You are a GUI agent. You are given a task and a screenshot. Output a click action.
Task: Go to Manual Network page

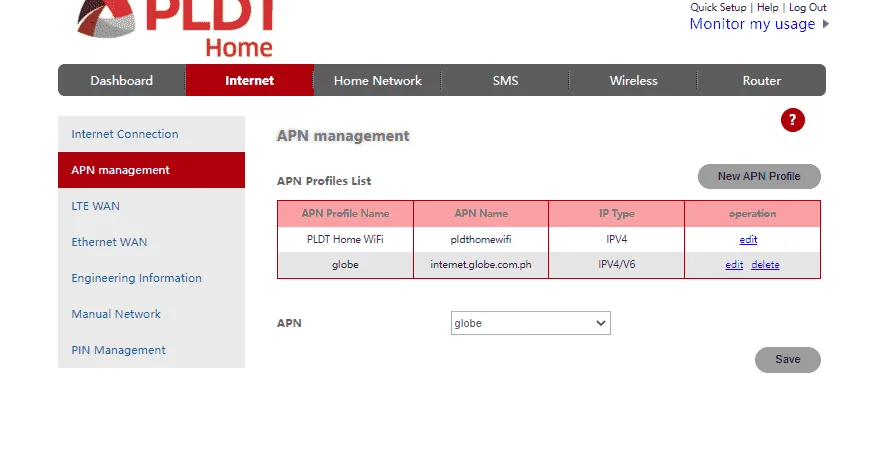click(x=151, y=314)
